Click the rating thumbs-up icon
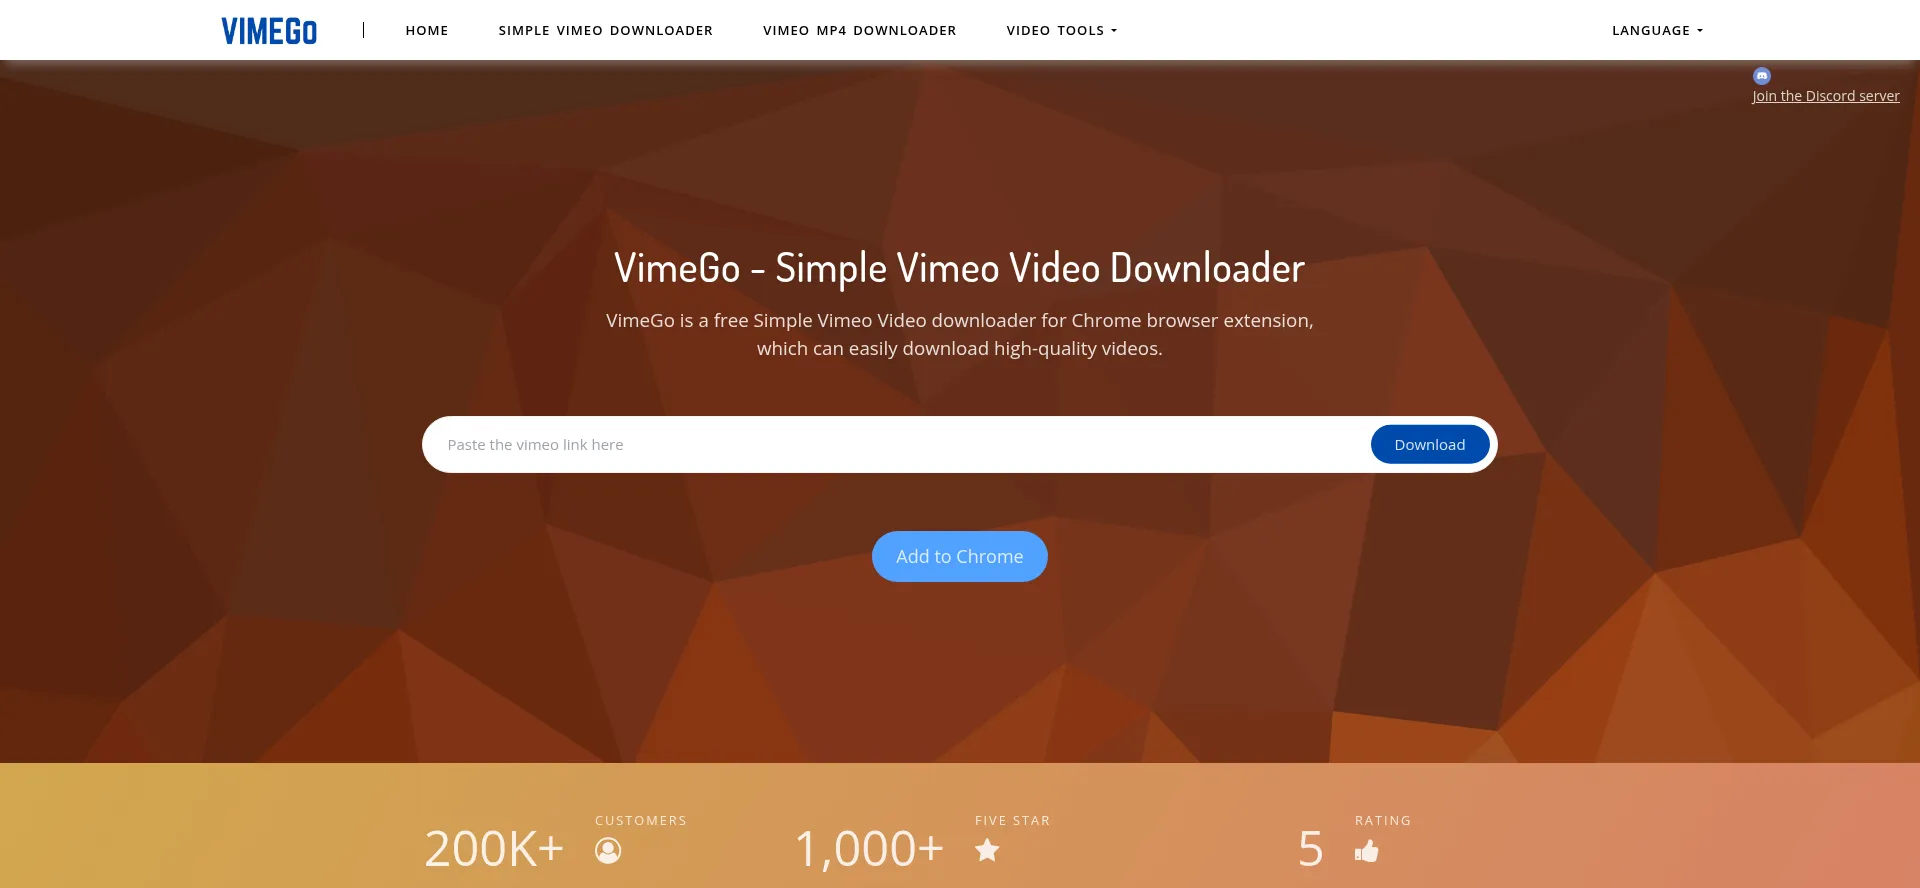Screen dimensions: 1920x888 [1367, 851]
